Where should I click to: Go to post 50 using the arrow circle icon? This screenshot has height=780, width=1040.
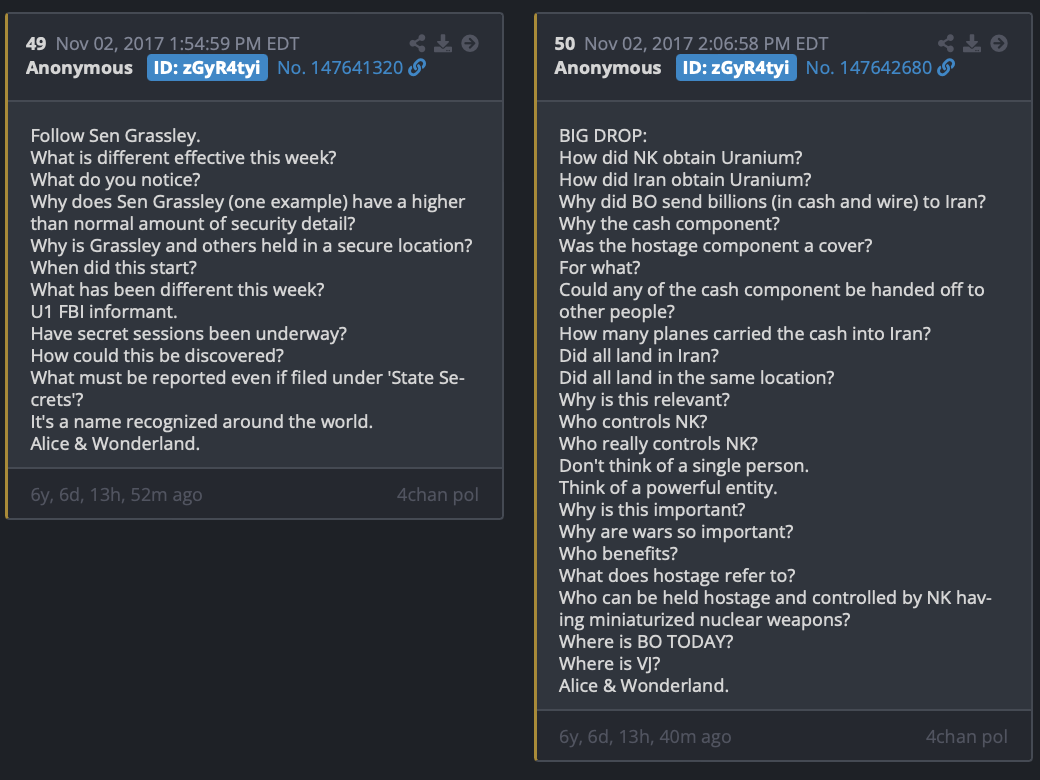click(998, 43)
